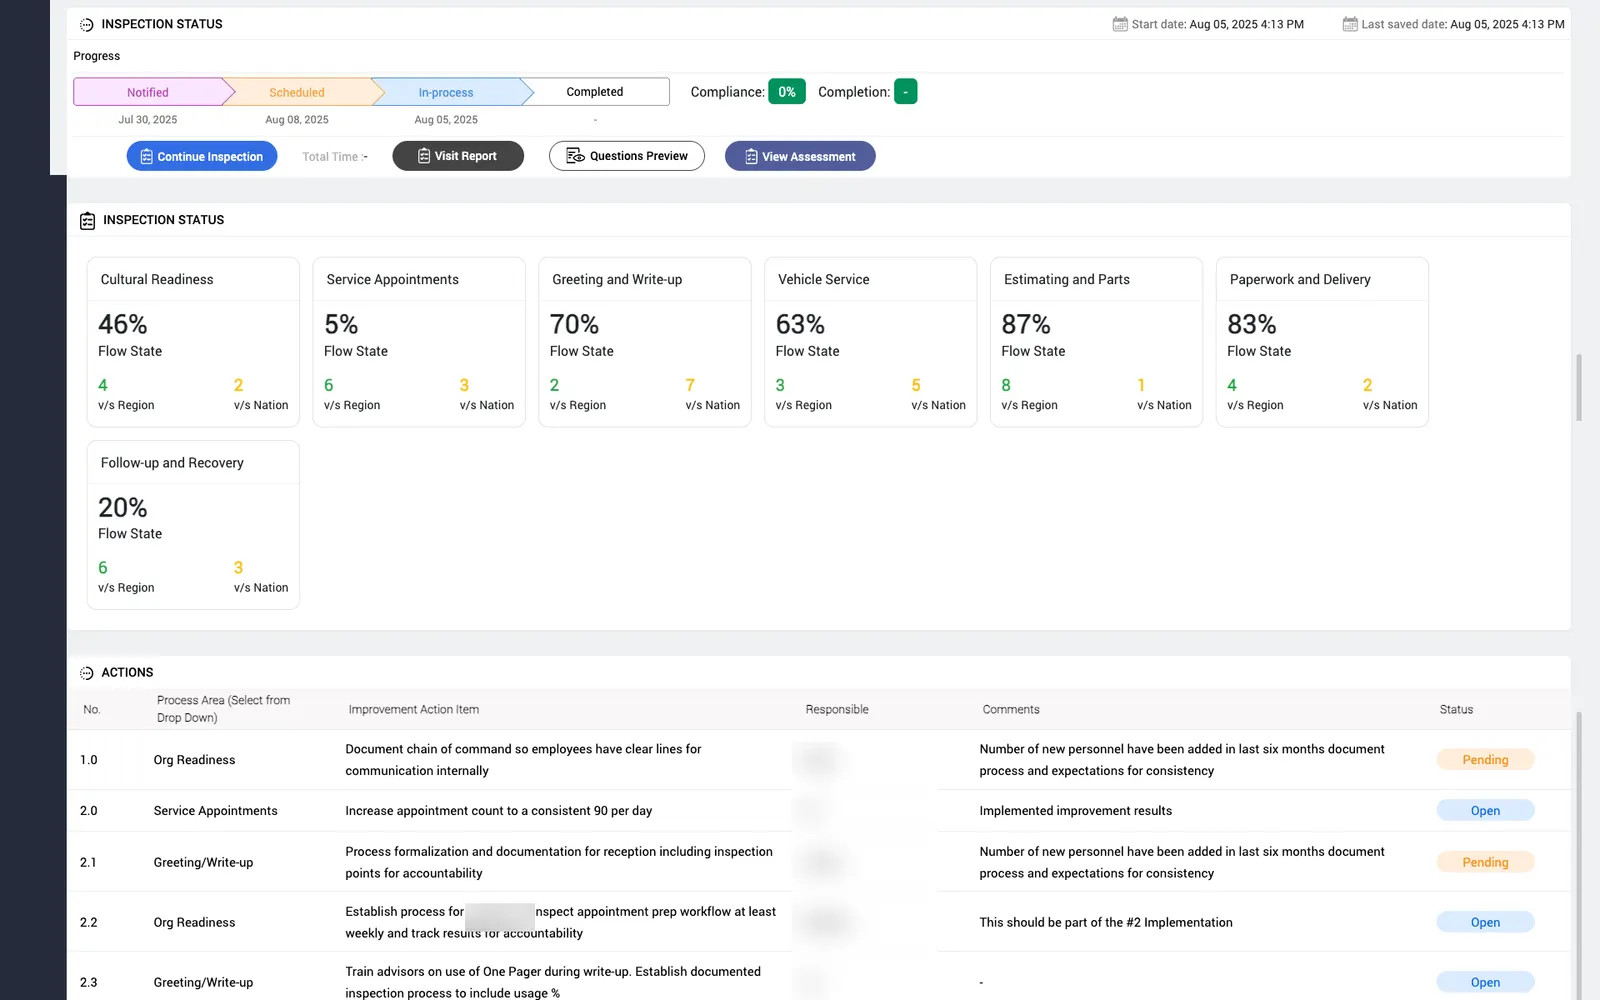The height and width of the screenshot is (1000, 1600).
Task: Click the top Inspection Status header icon
Action: 86,24
